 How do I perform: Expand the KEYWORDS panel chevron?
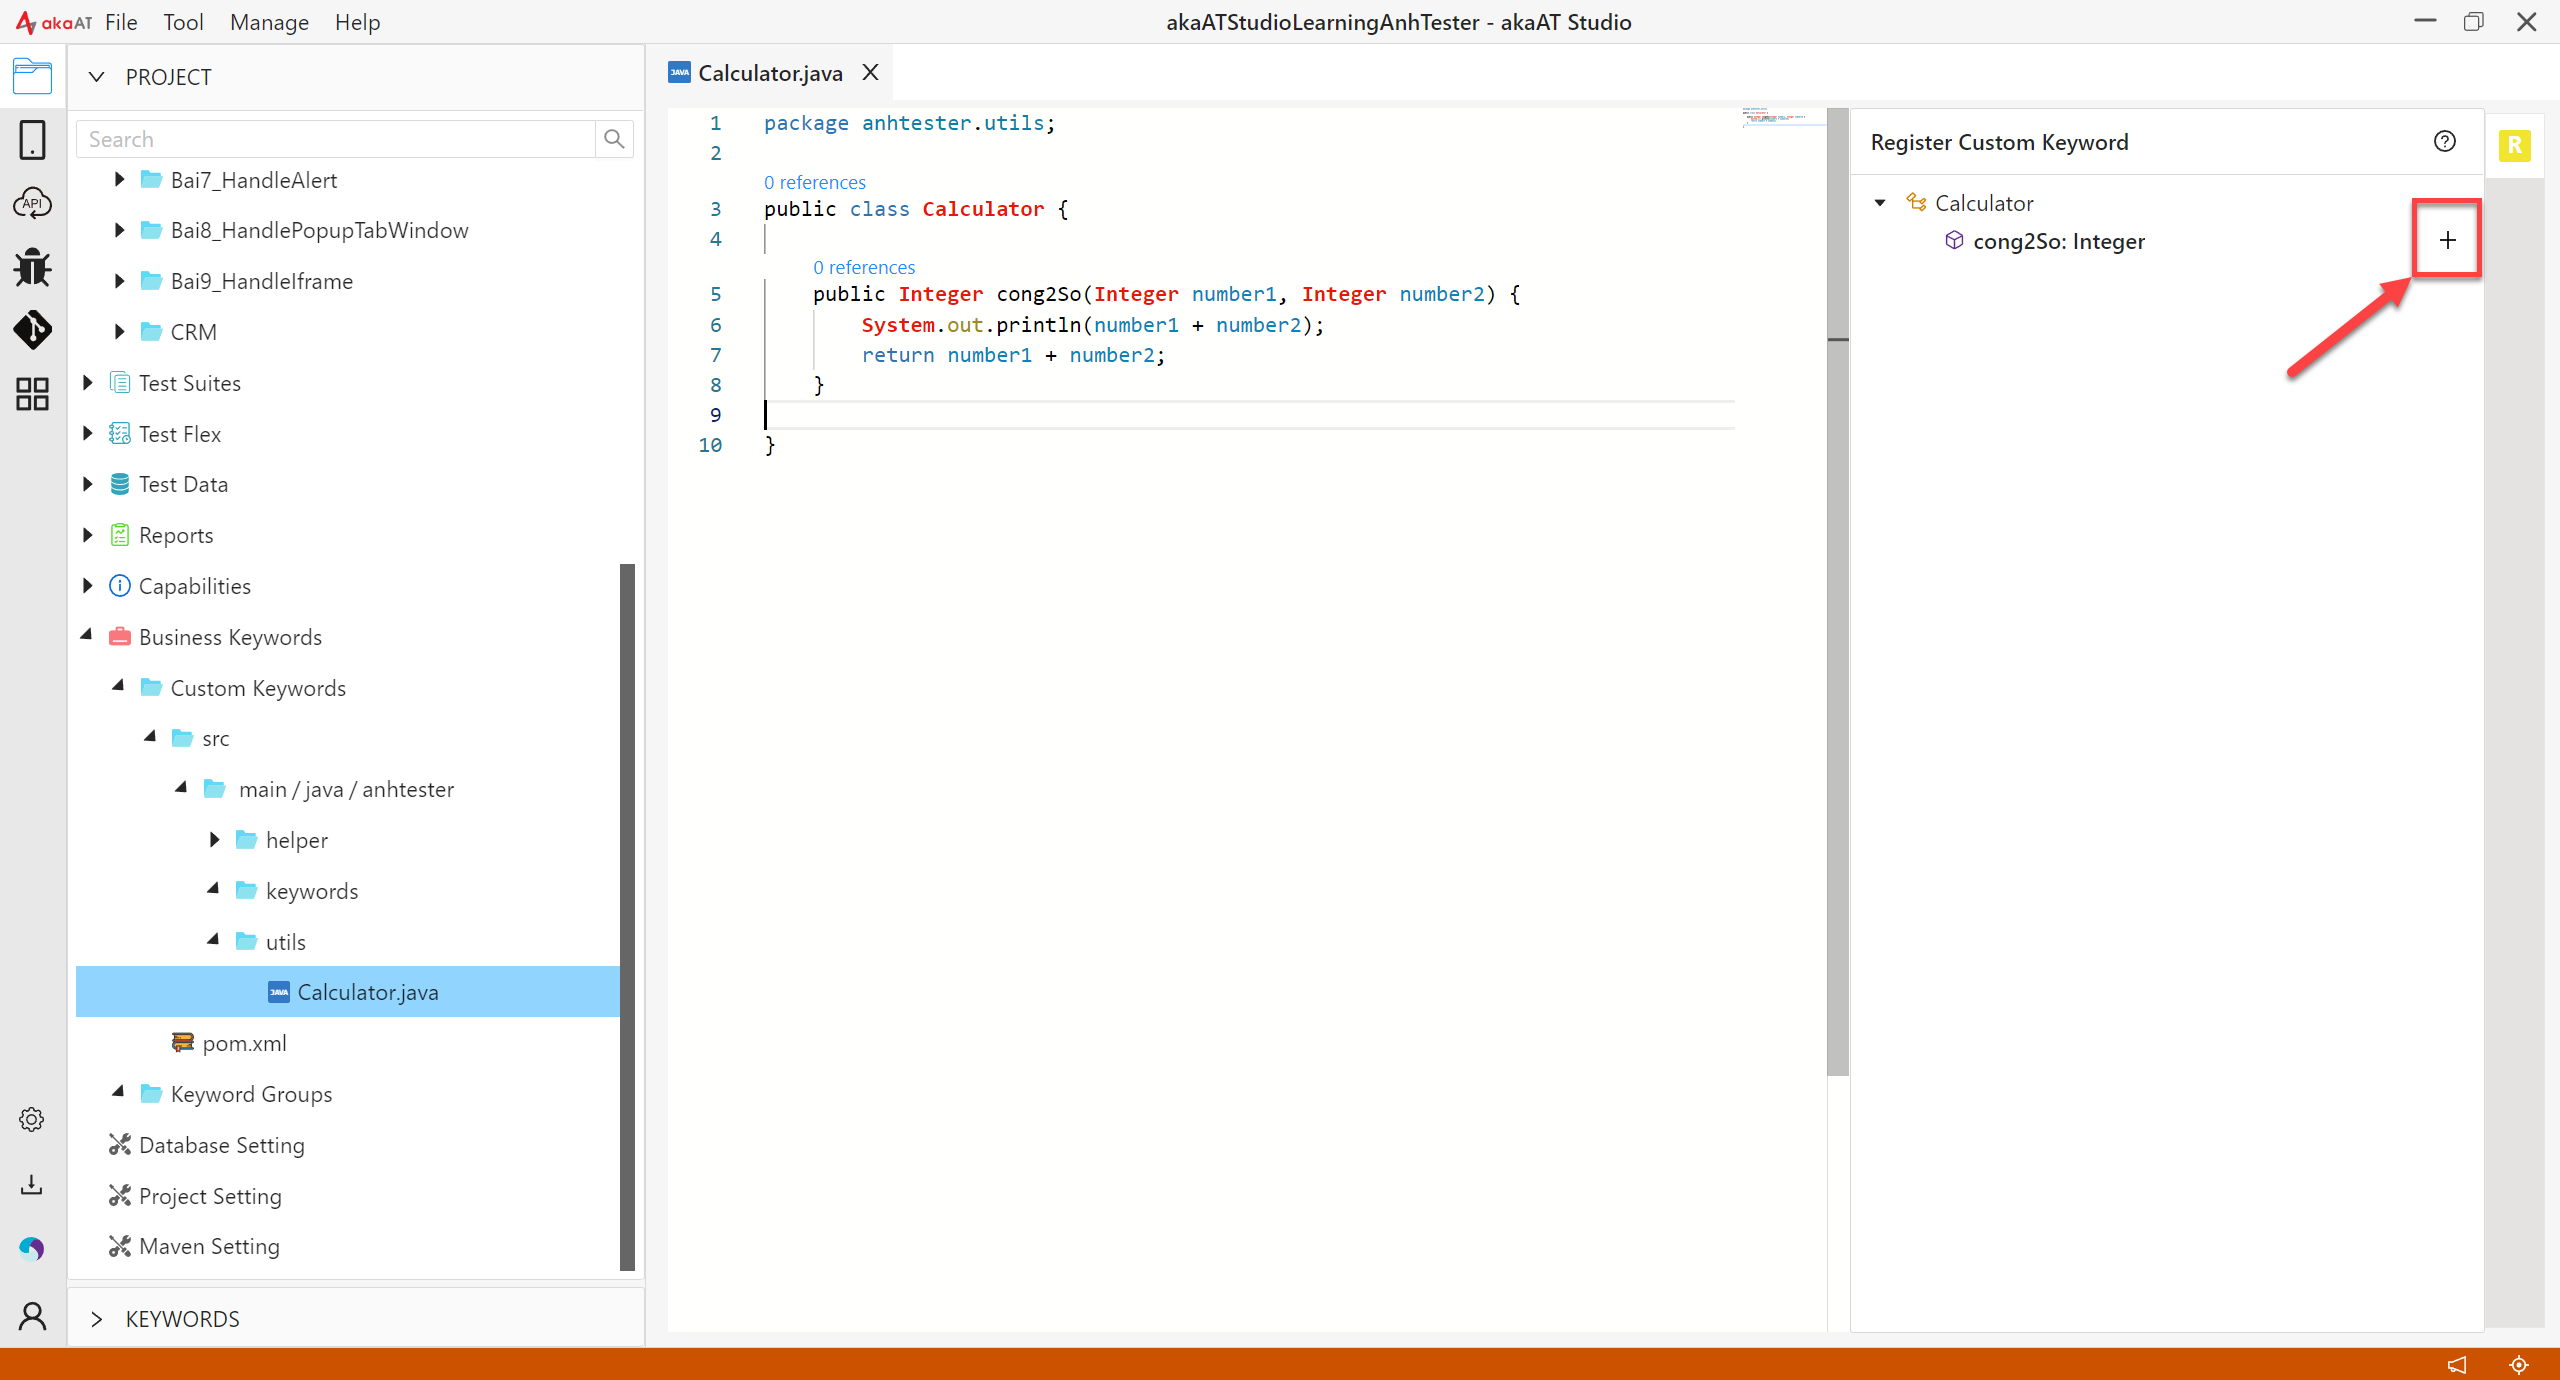pos(97,1319)
